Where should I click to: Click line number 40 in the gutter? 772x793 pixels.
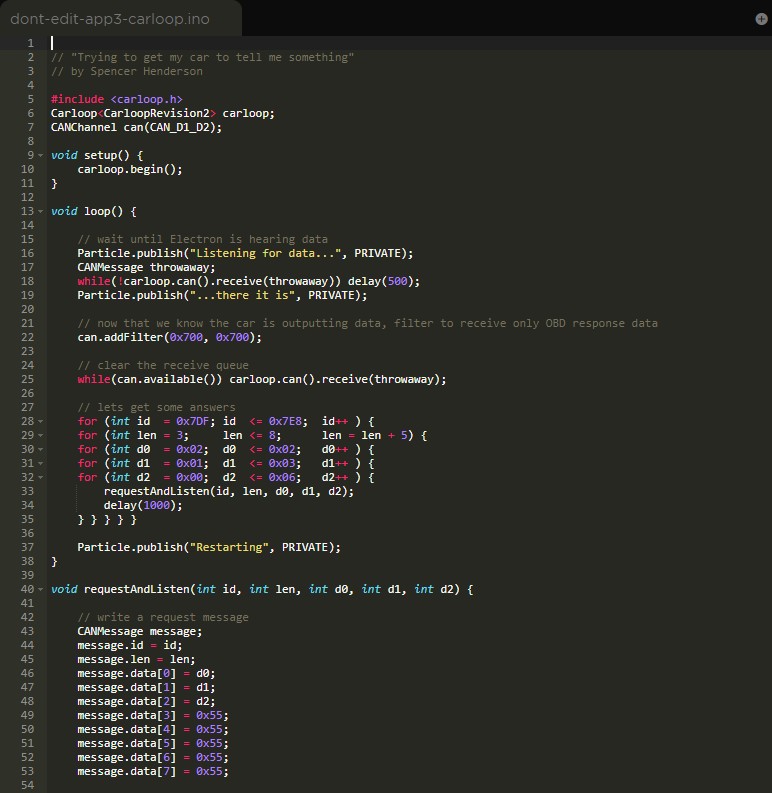(x=28, y=589)
